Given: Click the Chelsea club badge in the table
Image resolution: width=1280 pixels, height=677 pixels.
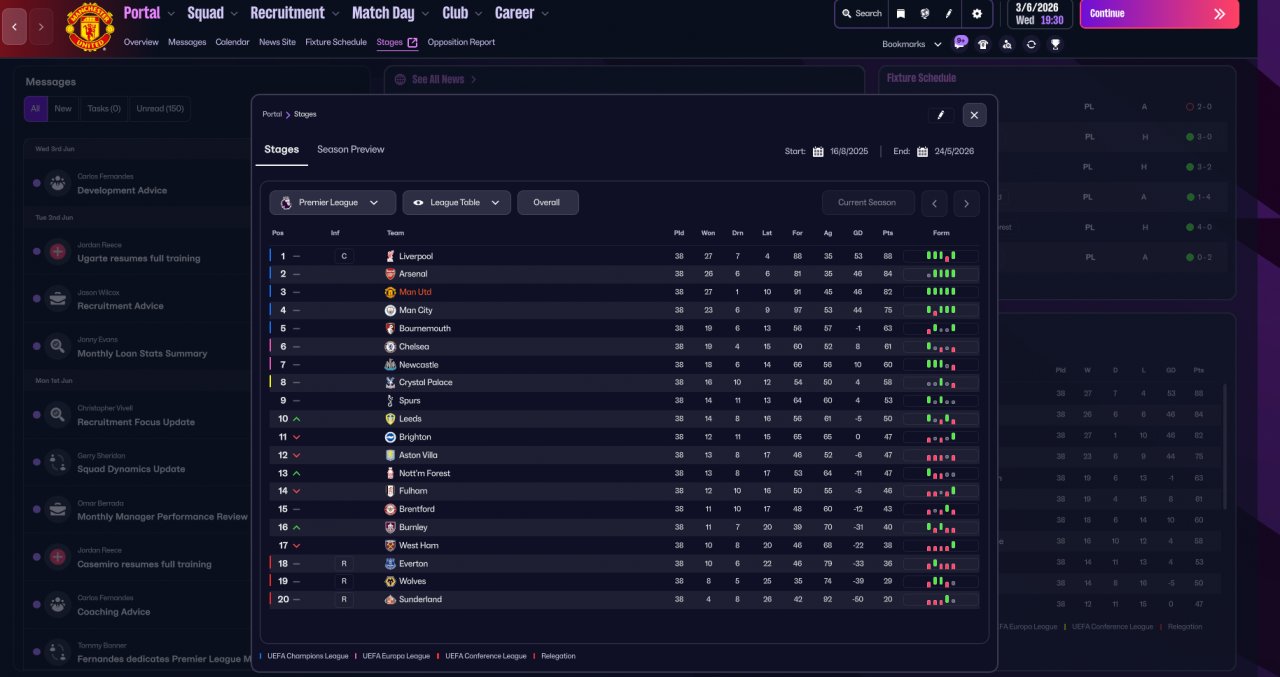Looking at the screenshot, I should 391,346.
